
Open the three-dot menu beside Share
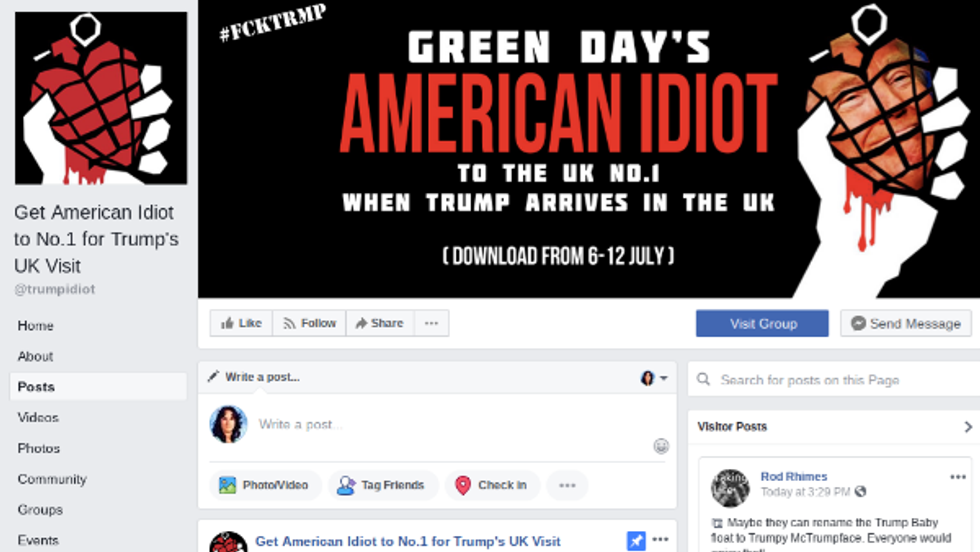[x=431, y=323]
